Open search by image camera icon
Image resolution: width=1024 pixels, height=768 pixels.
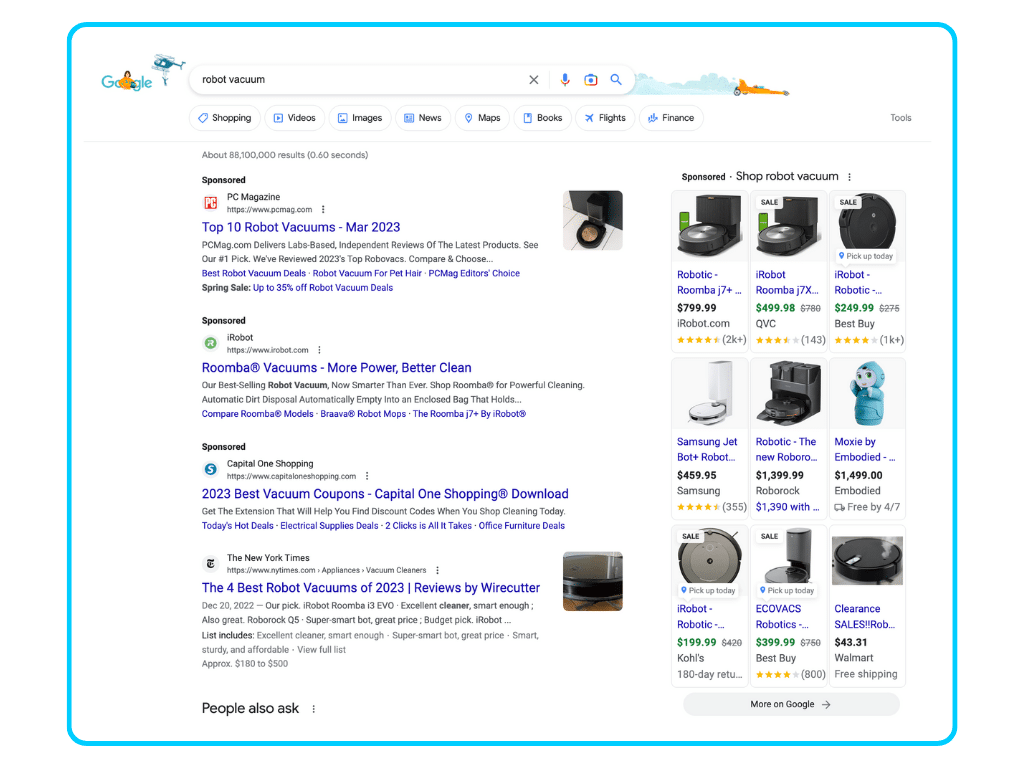click(x=590, y=80)
